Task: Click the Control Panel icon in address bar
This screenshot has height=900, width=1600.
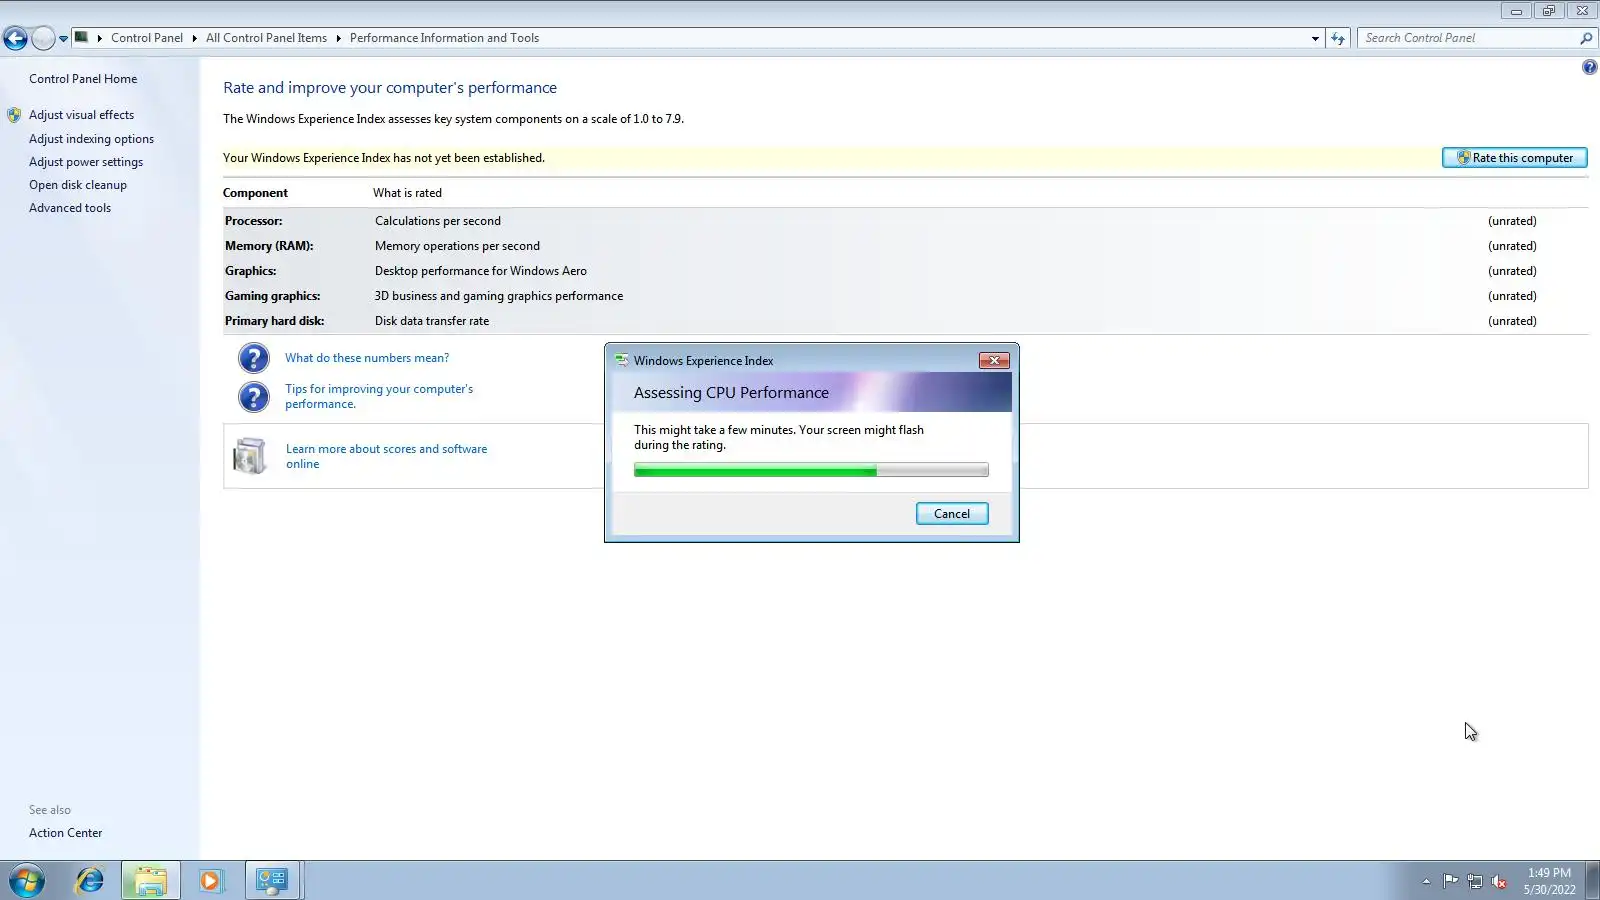Action: click(82, 38)
